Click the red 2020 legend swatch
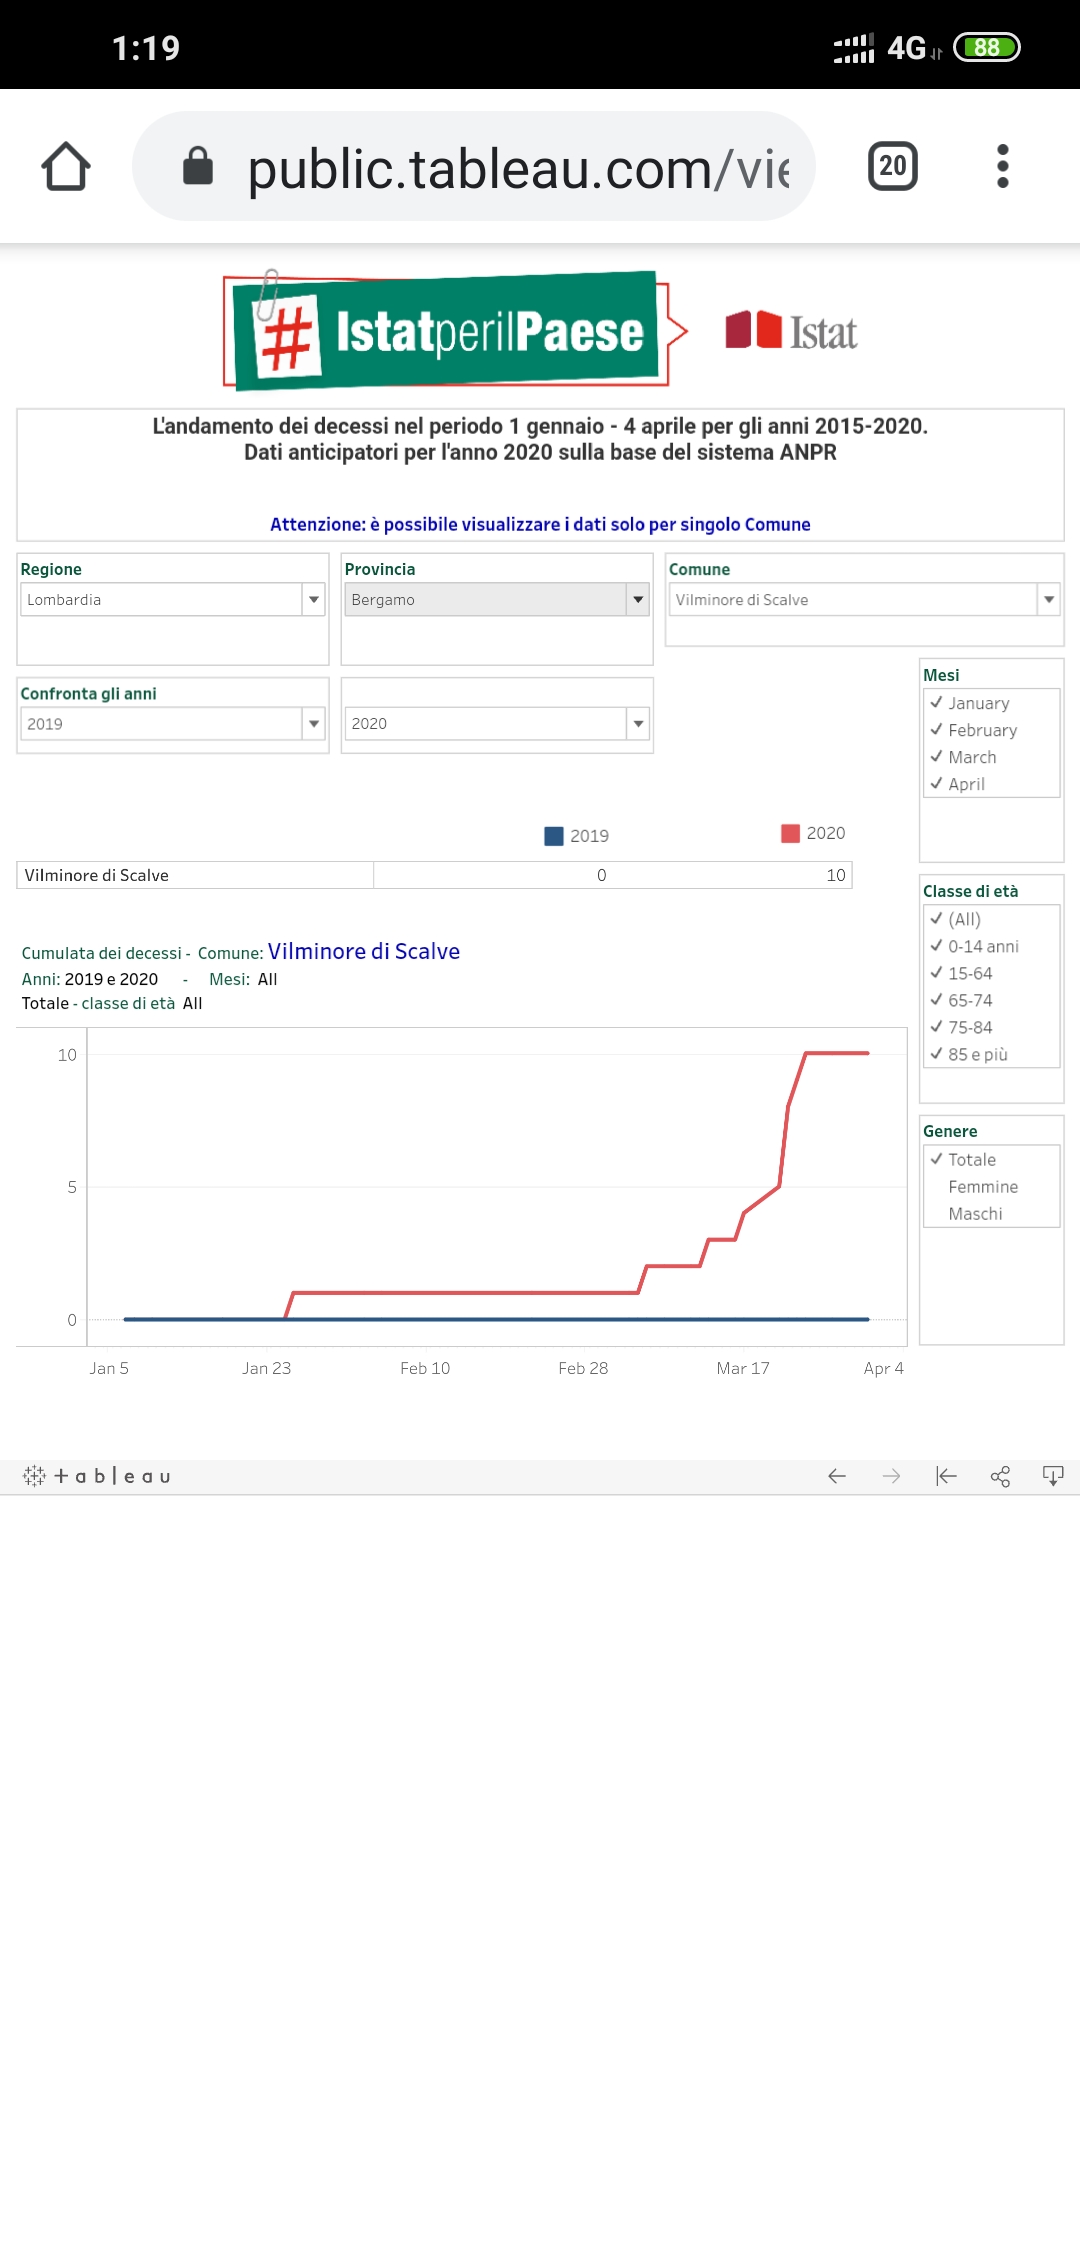The image size is (1080, 2246). pos(790,834)
